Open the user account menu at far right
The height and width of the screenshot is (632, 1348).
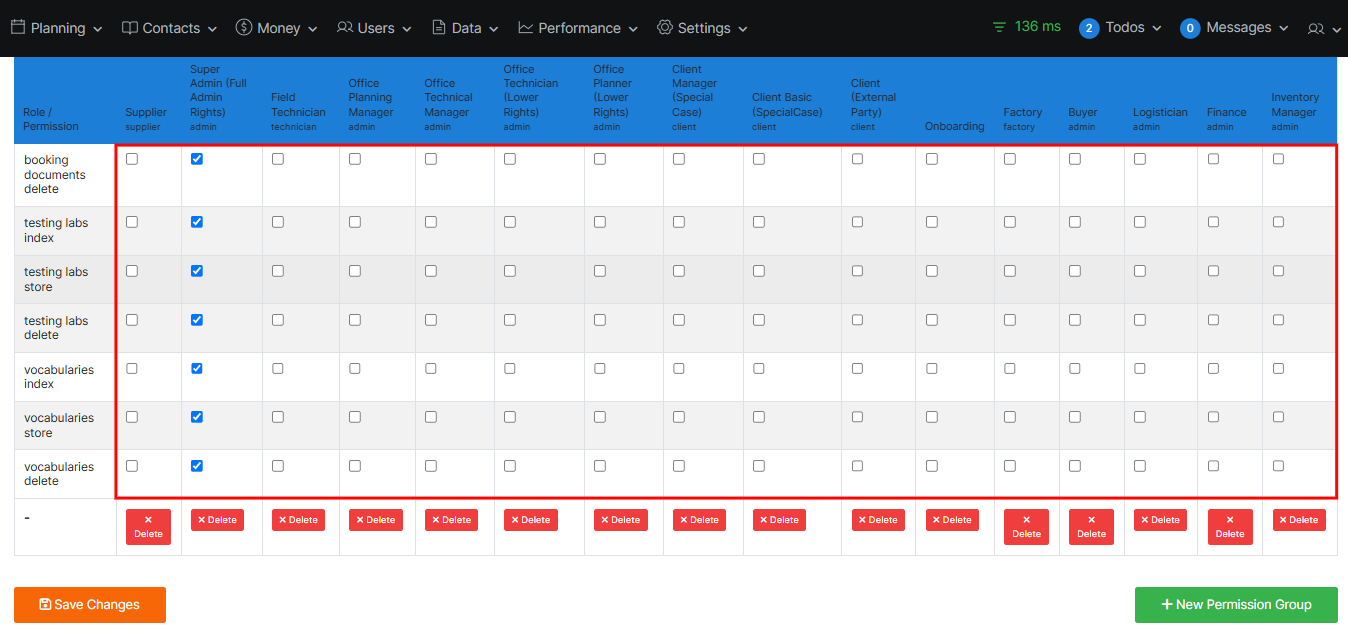[x=1324, y=29]
